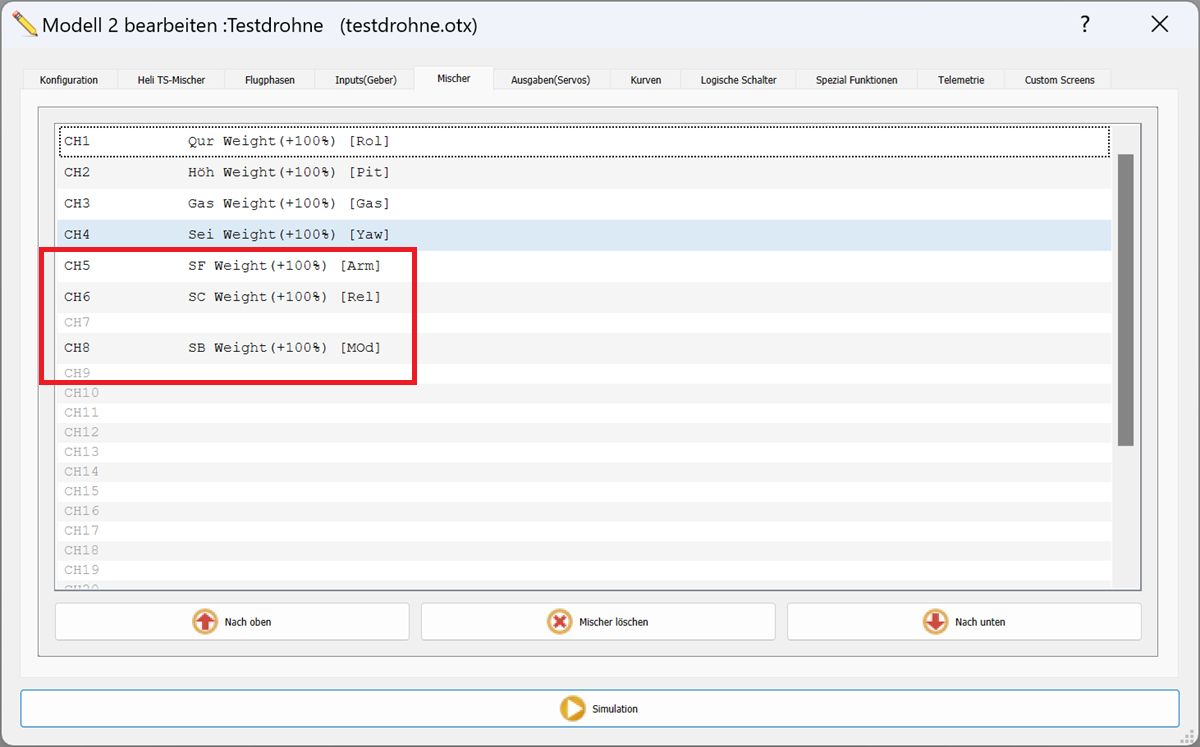The image size is (1200, 747).
Task: Click the mixer list vertical scrollbar
Action: (x=1125, y=300)
